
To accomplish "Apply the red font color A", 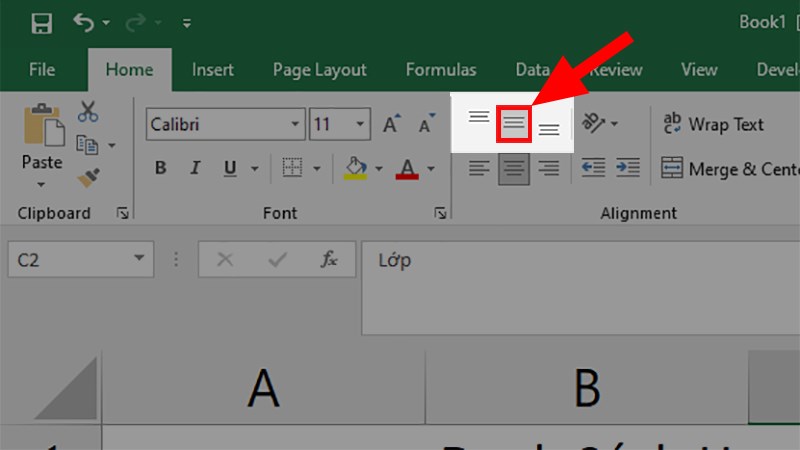I will [x=407, y=168].
